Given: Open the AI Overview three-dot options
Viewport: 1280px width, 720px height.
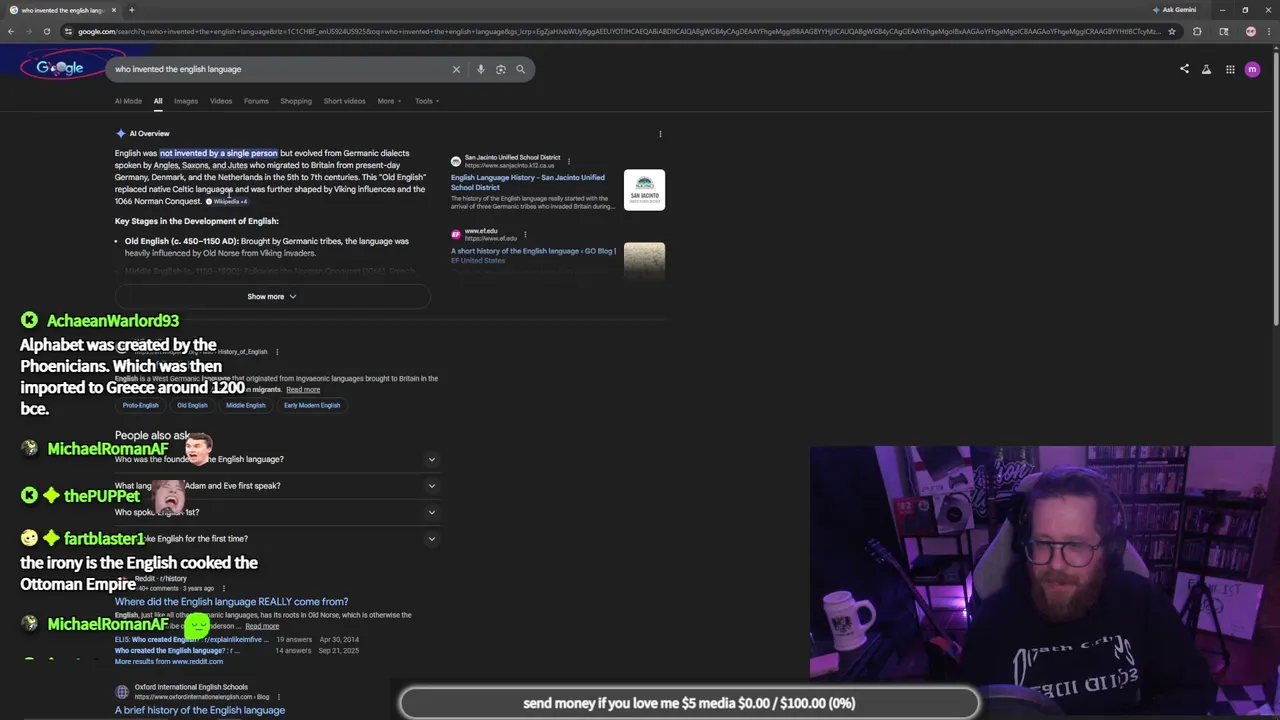Looking at the screenshot, I should click(660, 134).
